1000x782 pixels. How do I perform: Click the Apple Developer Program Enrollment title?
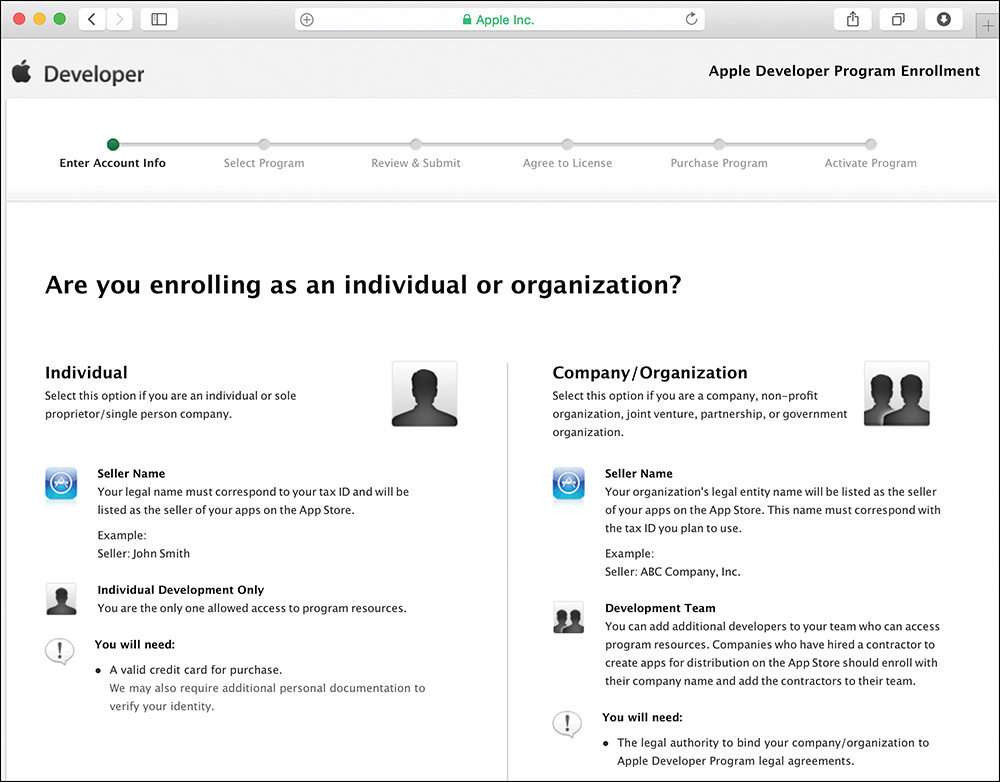pyautogui.click(x=844, y=71)
